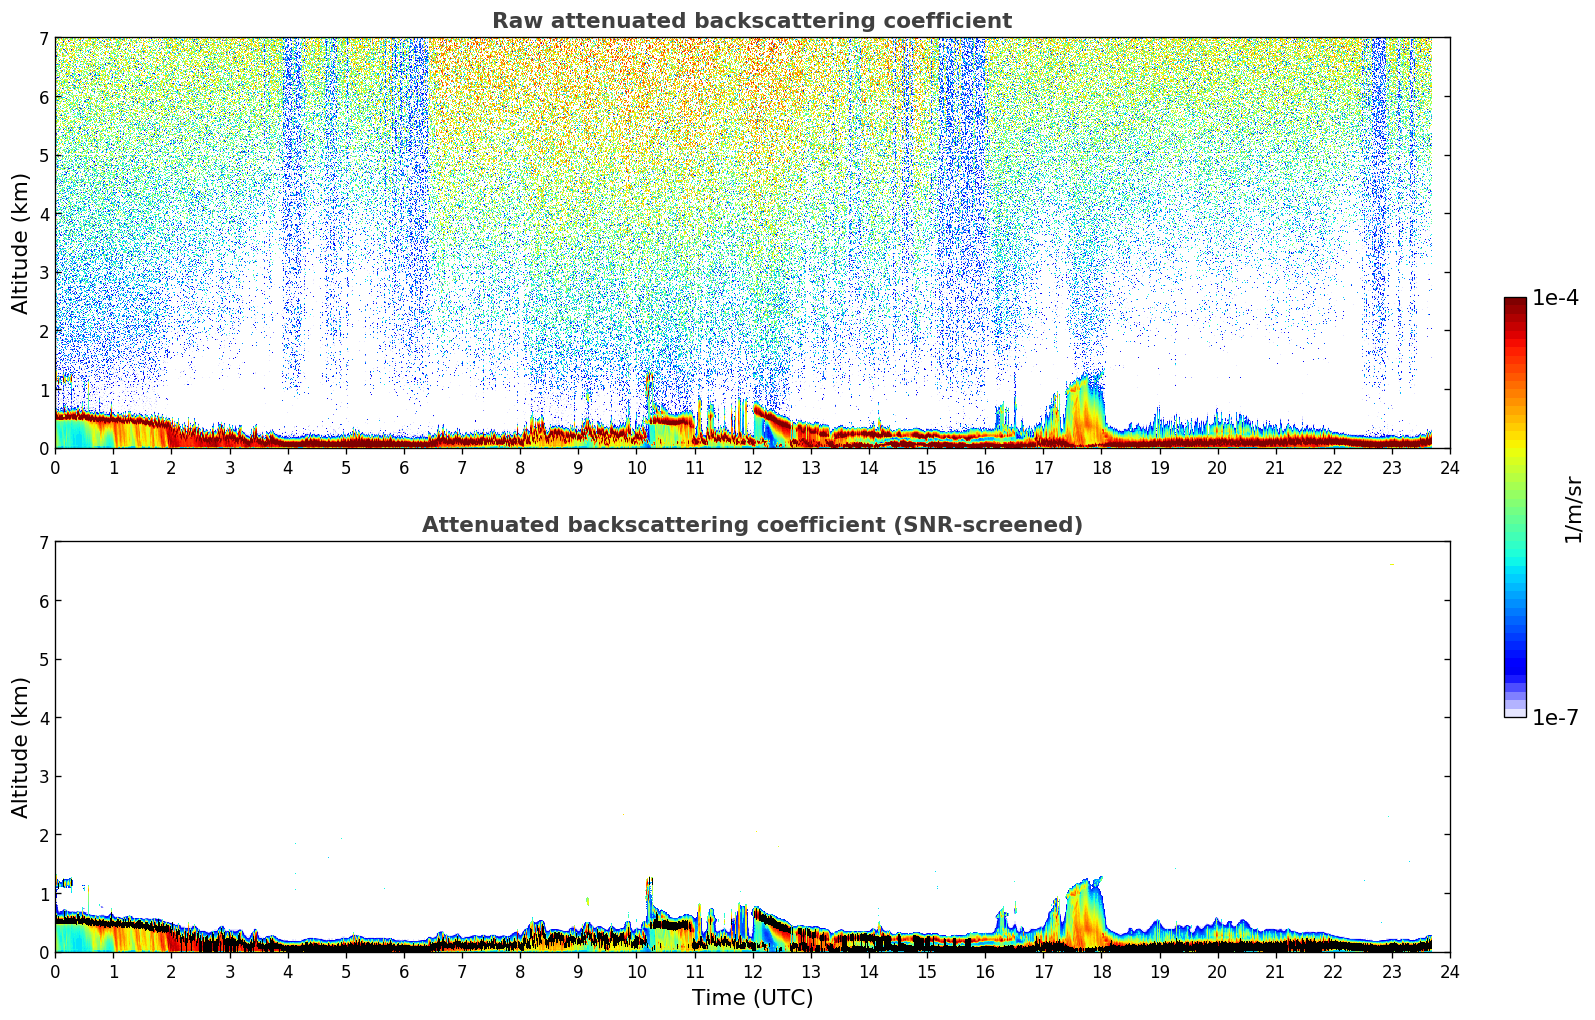1595x1020 pixels.
Task: Click the '1/m/sr' colorbar units label
Action: pyautogui.click(x=1573, y=509)
